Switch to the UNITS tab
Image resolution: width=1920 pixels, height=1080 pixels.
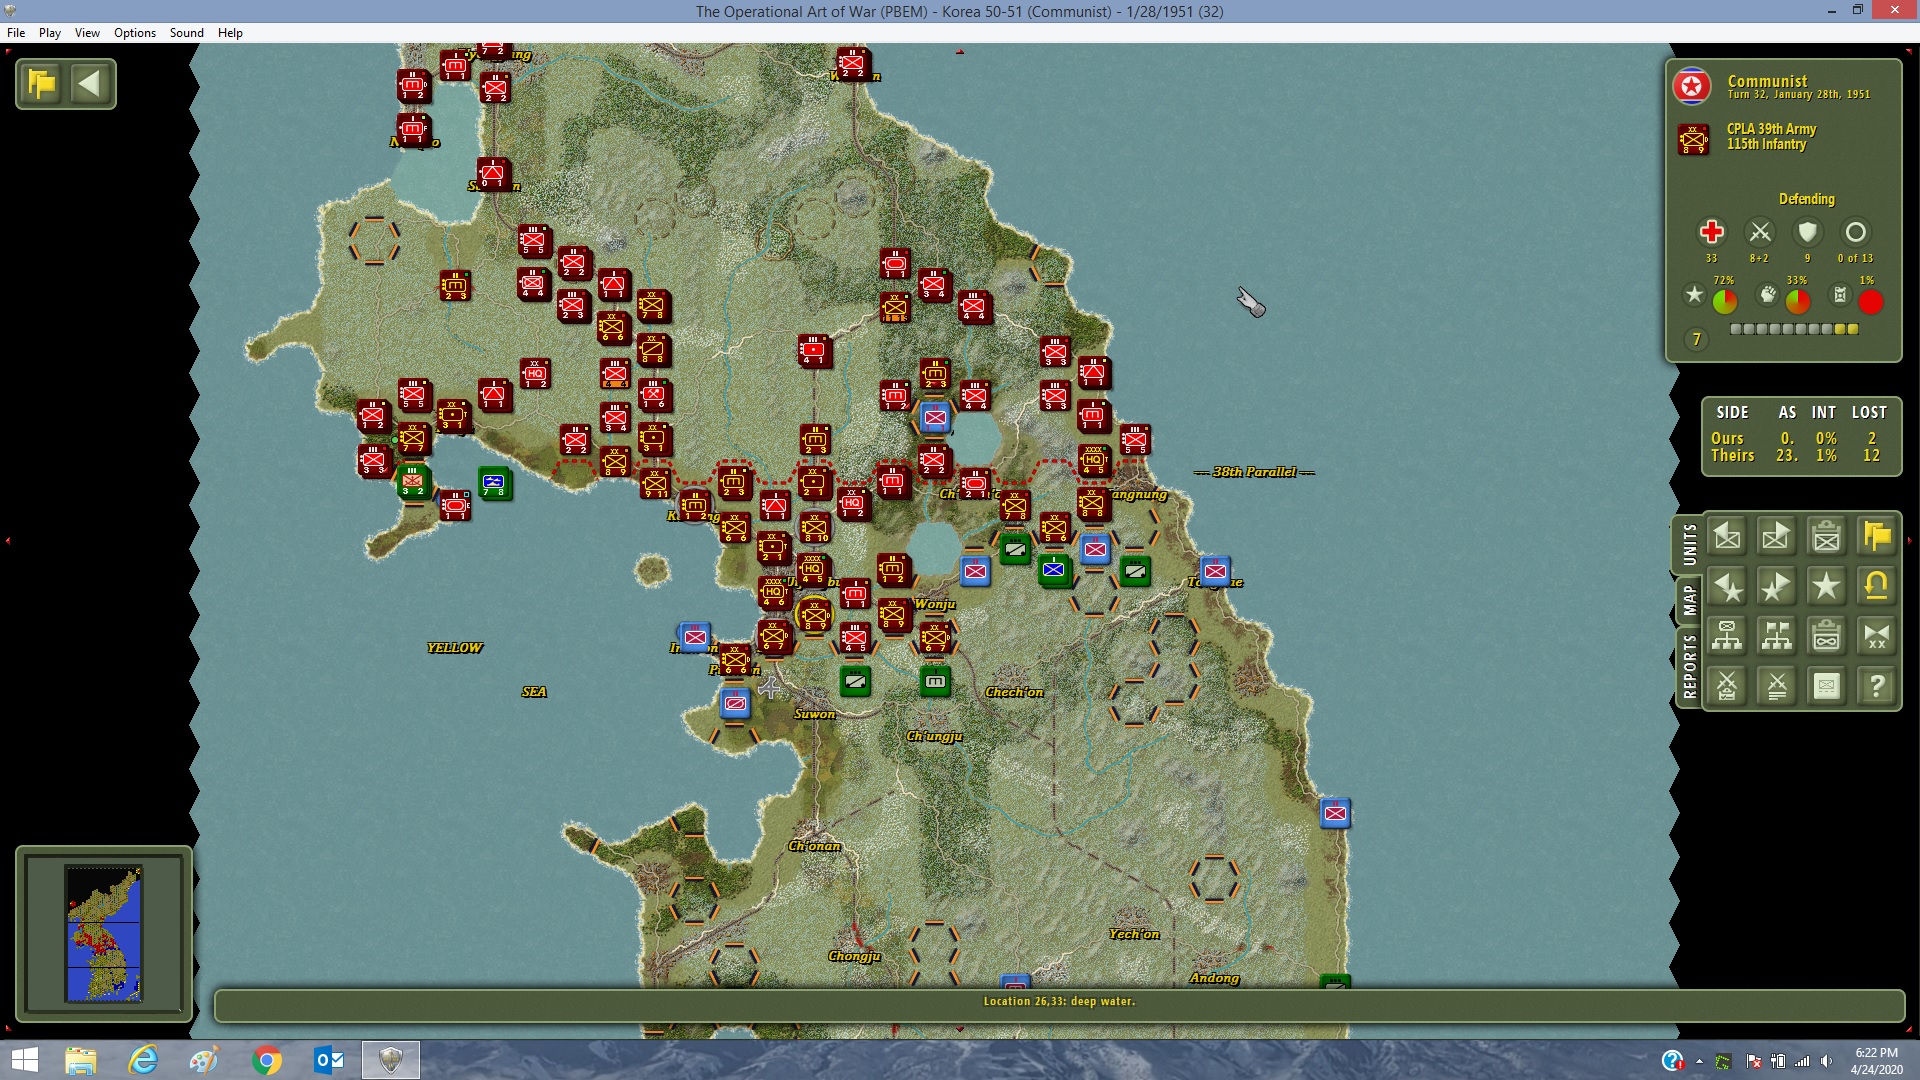(x=1689, y=545)
